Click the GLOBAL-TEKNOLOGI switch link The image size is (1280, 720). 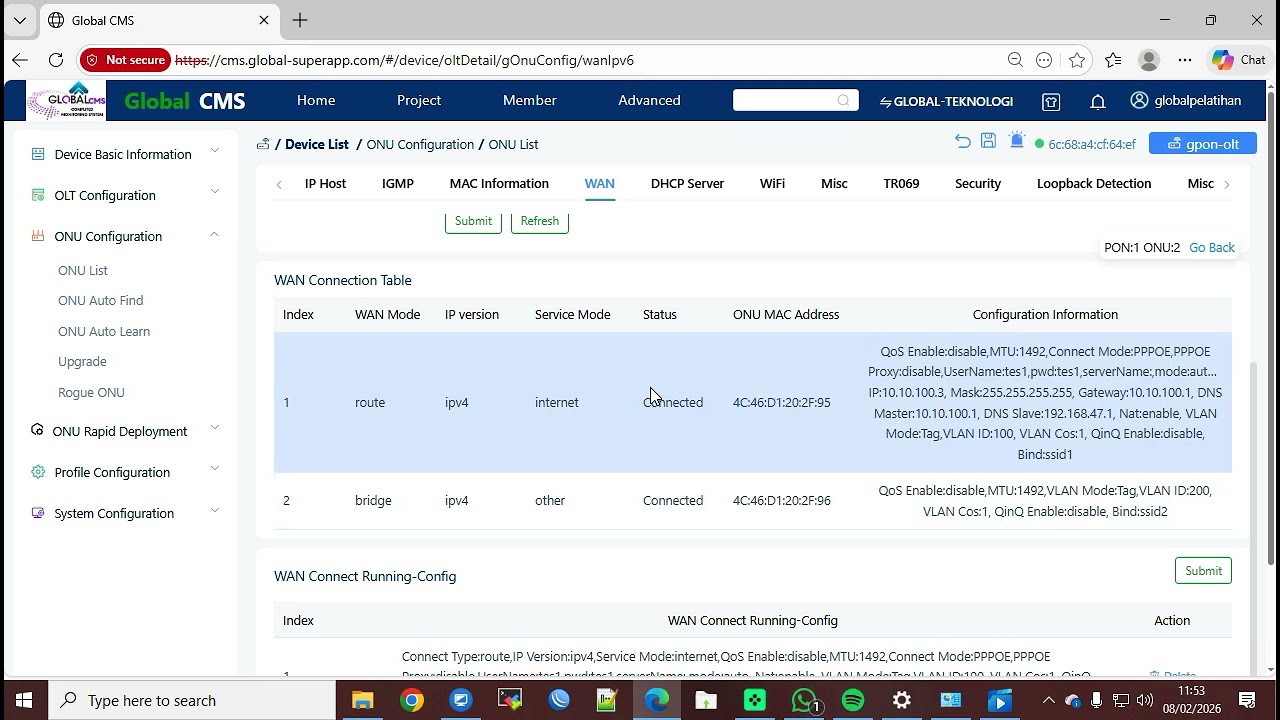(x=946, y=101)
